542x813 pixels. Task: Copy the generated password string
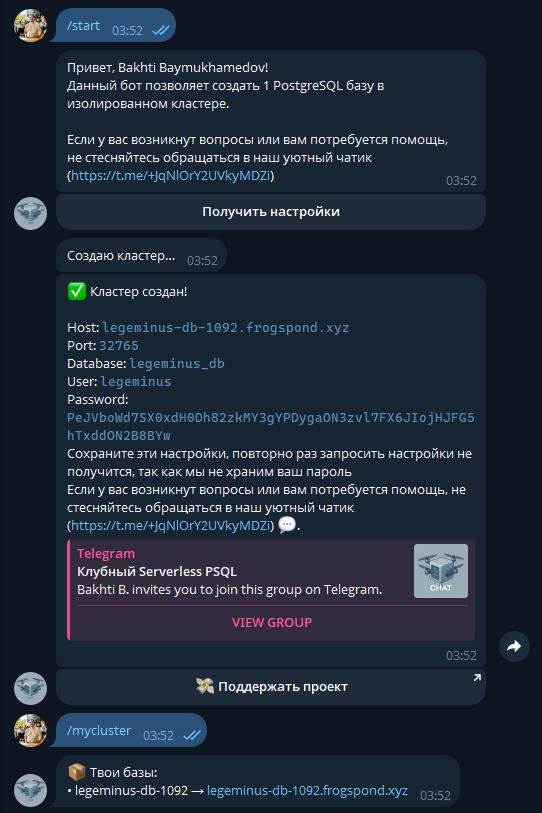[x=271, y=426]
